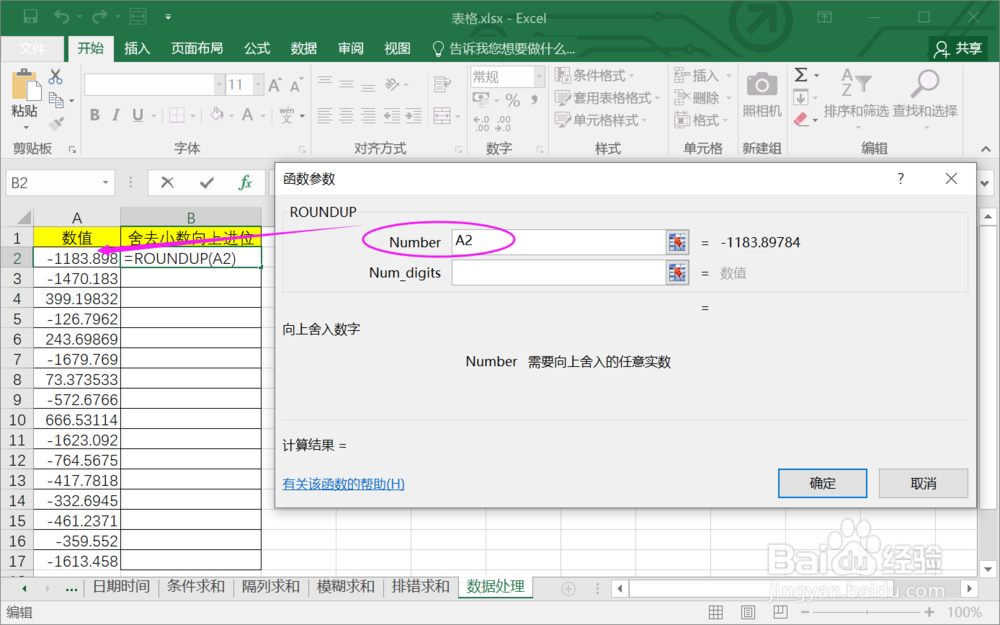Toggle Underline formatting

pos(137,115)
